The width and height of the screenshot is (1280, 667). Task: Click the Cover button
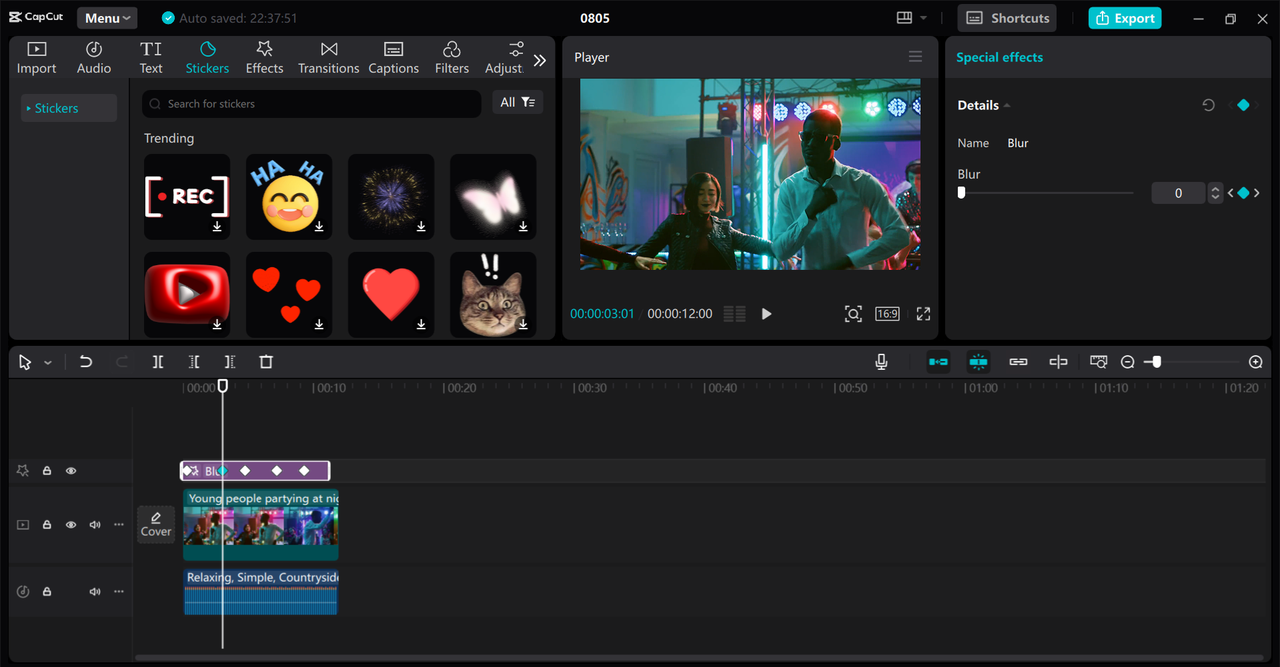coord(156,524)
